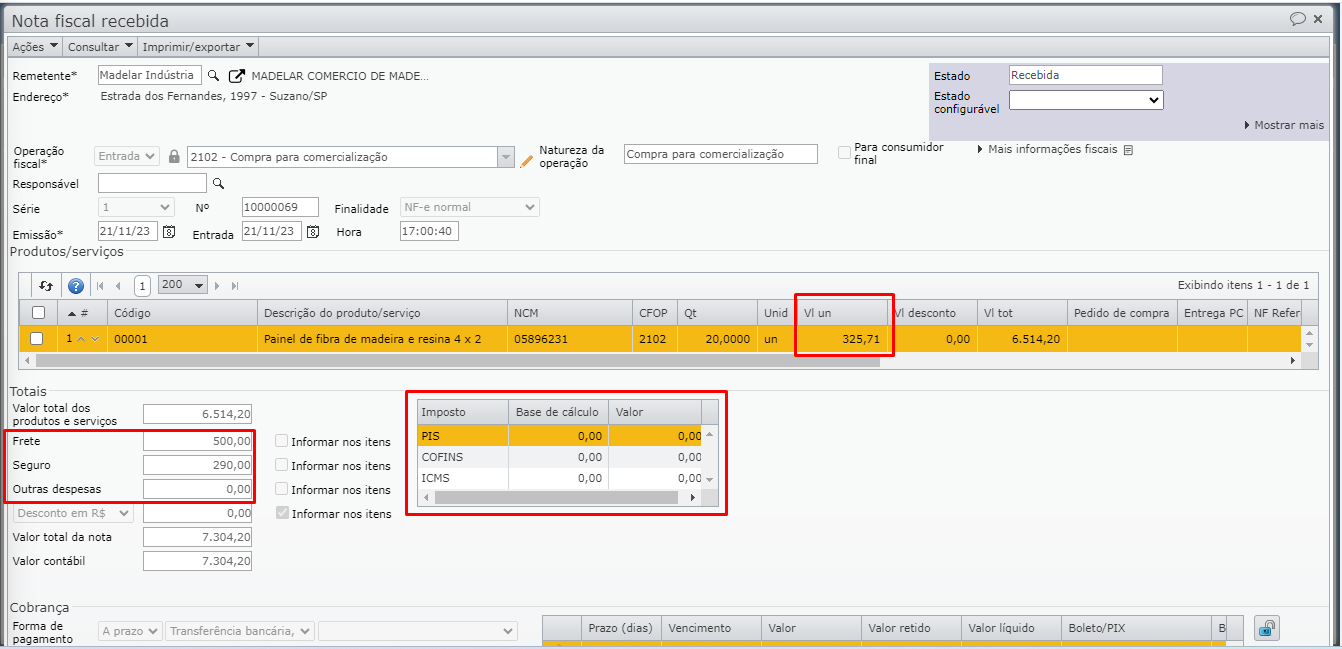
Task: Select the checkbox for product row 00001
Action: pyautogui.click(x=37, y=339)
